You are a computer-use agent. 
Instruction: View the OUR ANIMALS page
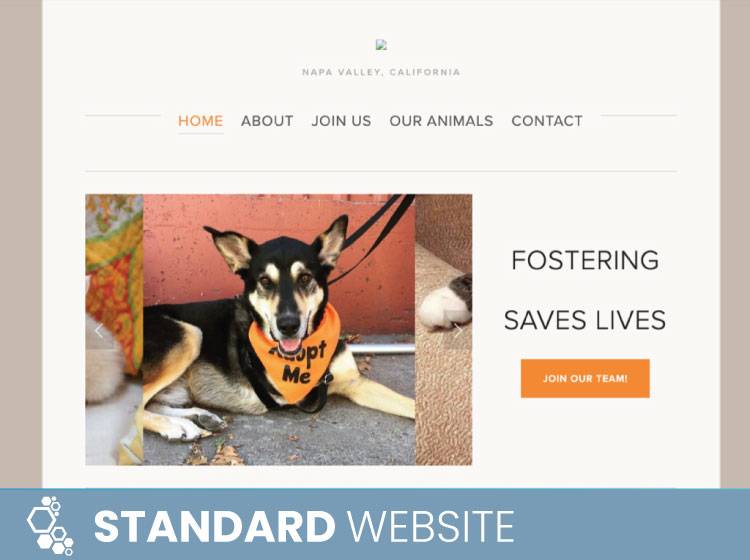pyautogui.click(x=441, y=121)
